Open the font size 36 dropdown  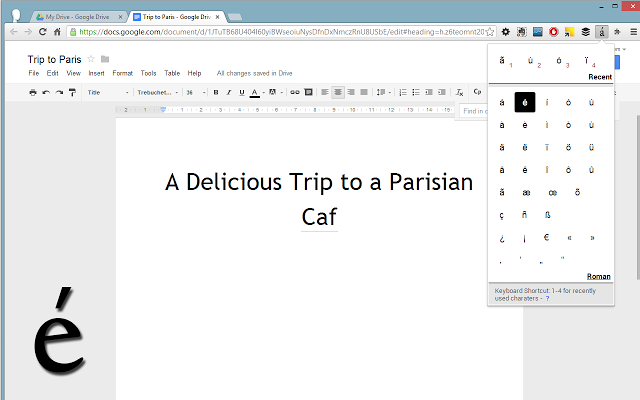[x=196, y=92]
